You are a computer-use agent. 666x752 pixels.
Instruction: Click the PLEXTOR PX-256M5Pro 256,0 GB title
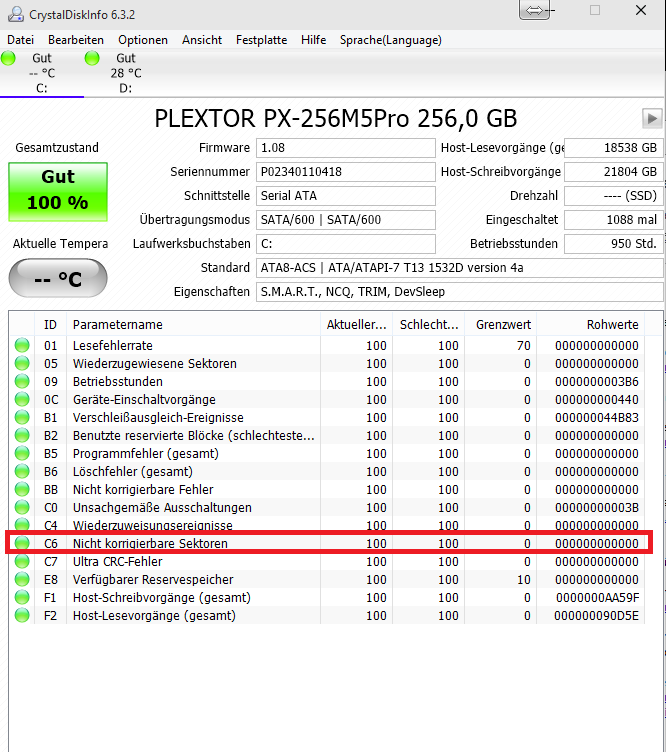coord(336,118)
